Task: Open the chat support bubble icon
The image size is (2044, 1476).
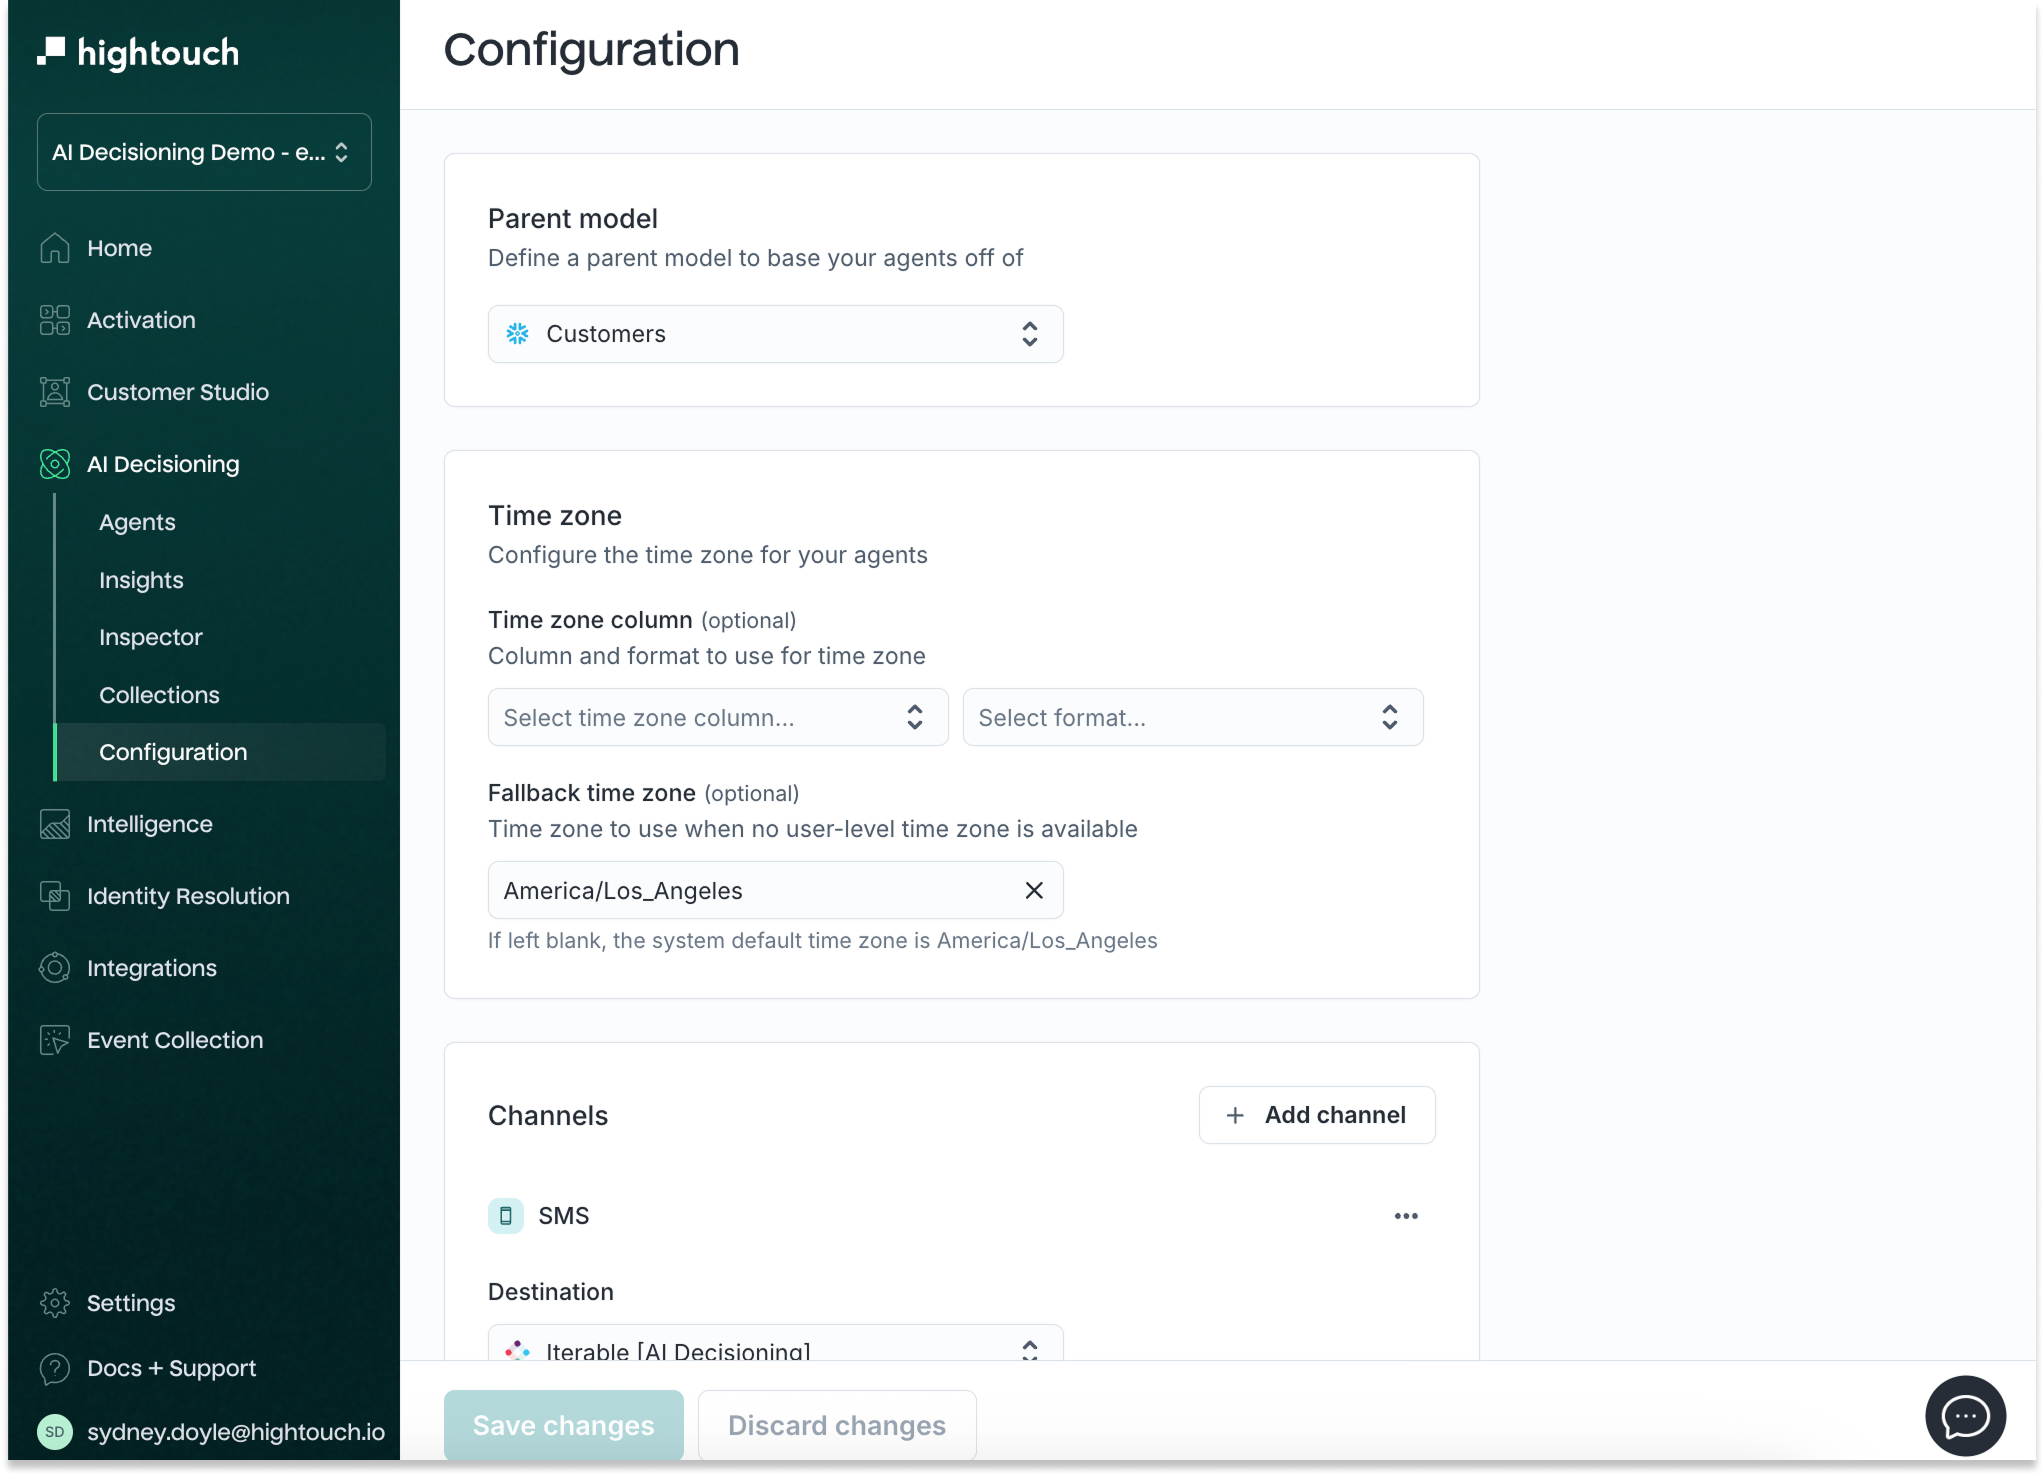Action: [1964, 1415]
